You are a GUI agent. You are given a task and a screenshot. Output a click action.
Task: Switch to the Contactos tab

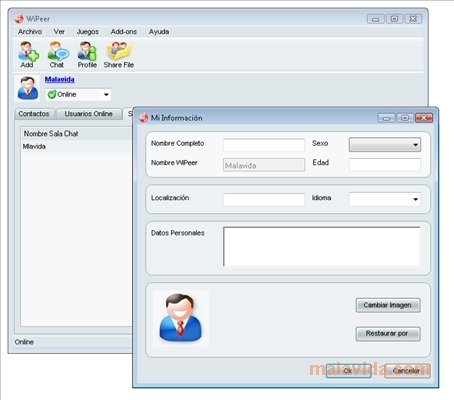coord(34,114)
